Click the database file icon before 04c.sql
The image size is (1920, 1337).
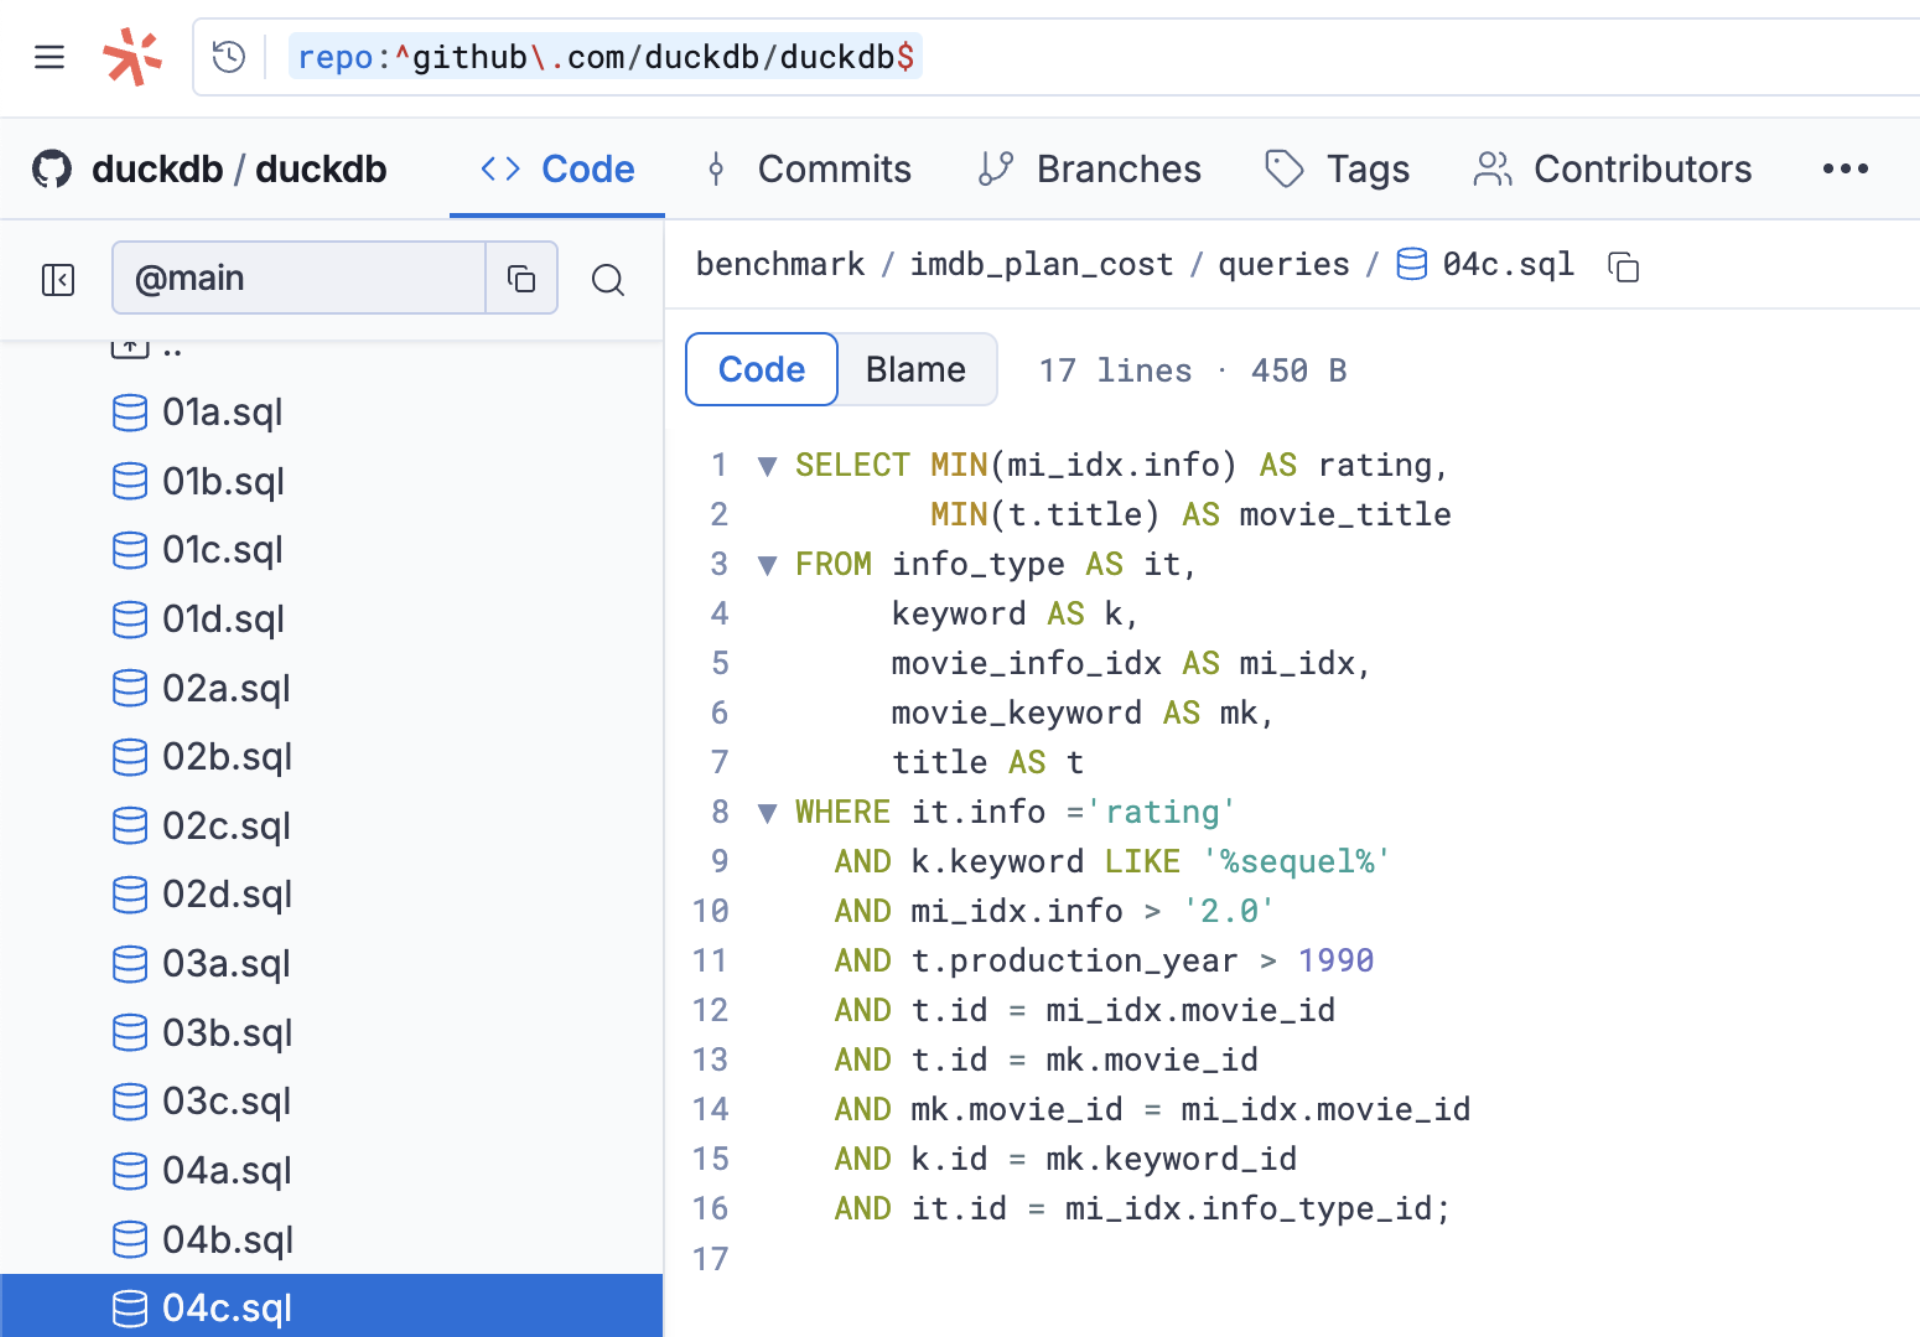click(1411, 265)
